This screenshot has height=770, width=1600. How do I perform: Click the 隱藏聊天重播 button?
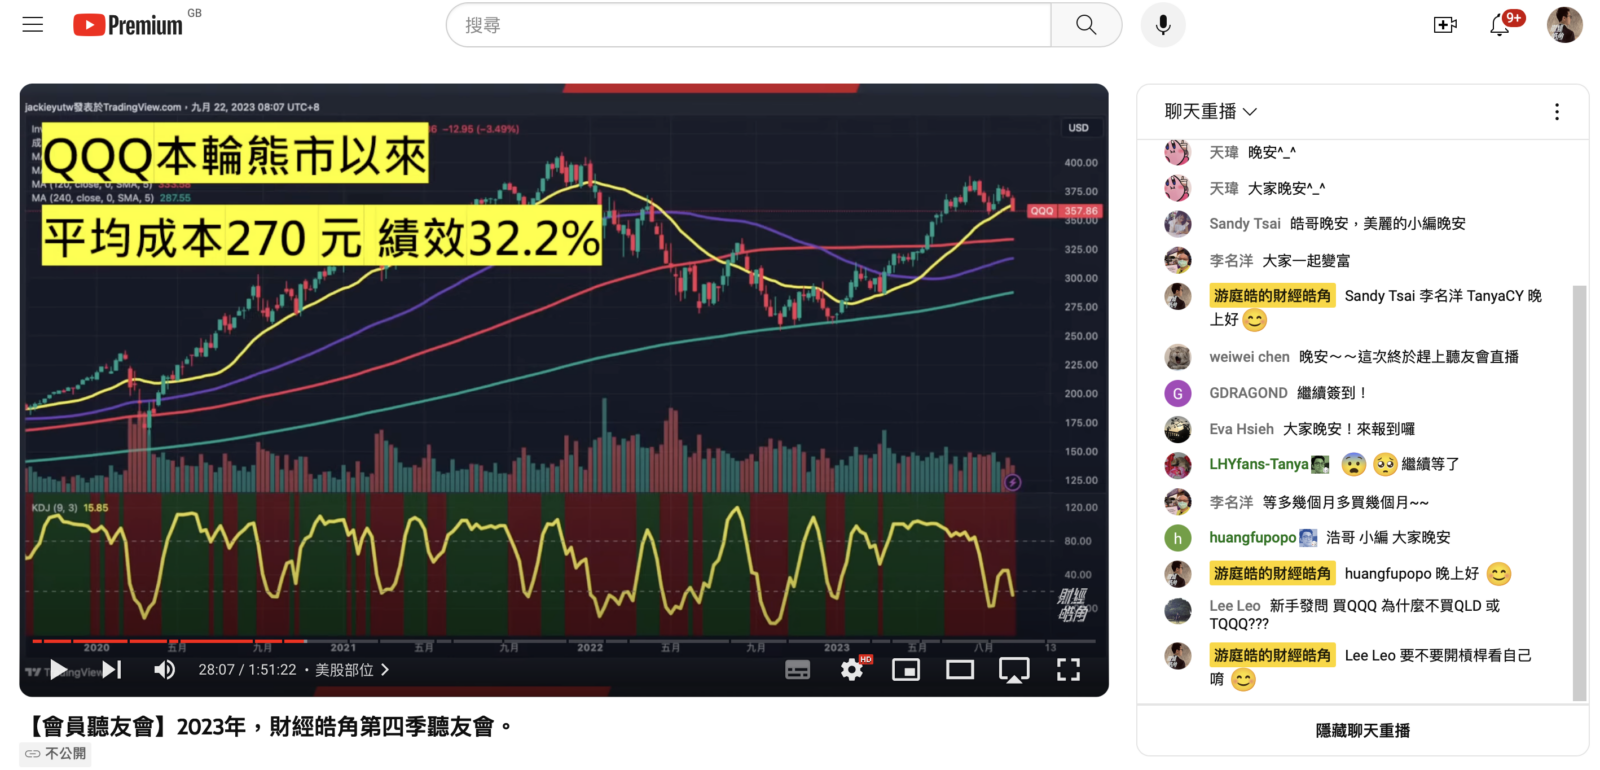[1362, 731]
